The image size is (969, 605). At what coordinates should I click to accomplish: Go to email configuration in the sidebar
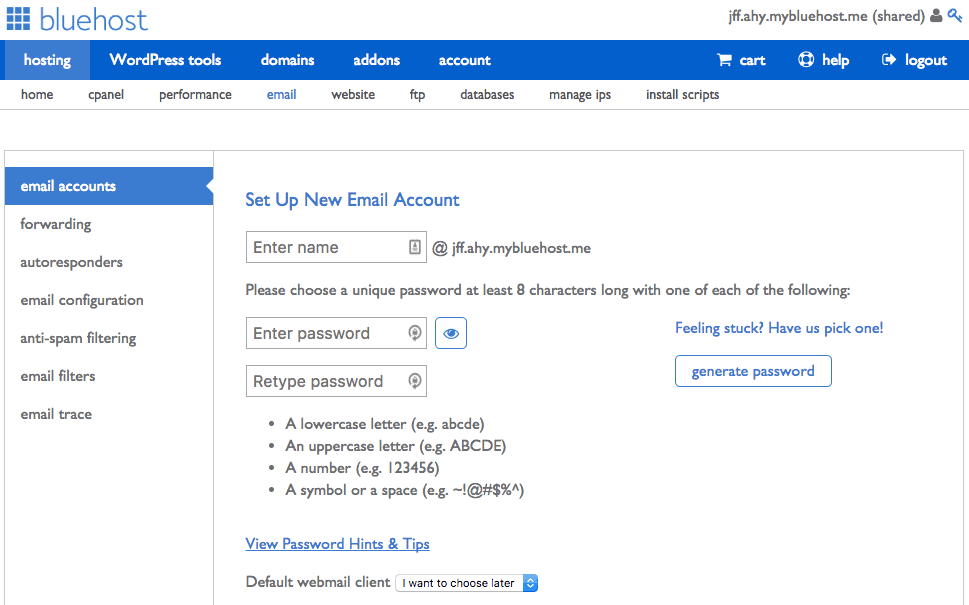(x=82, y=300)
